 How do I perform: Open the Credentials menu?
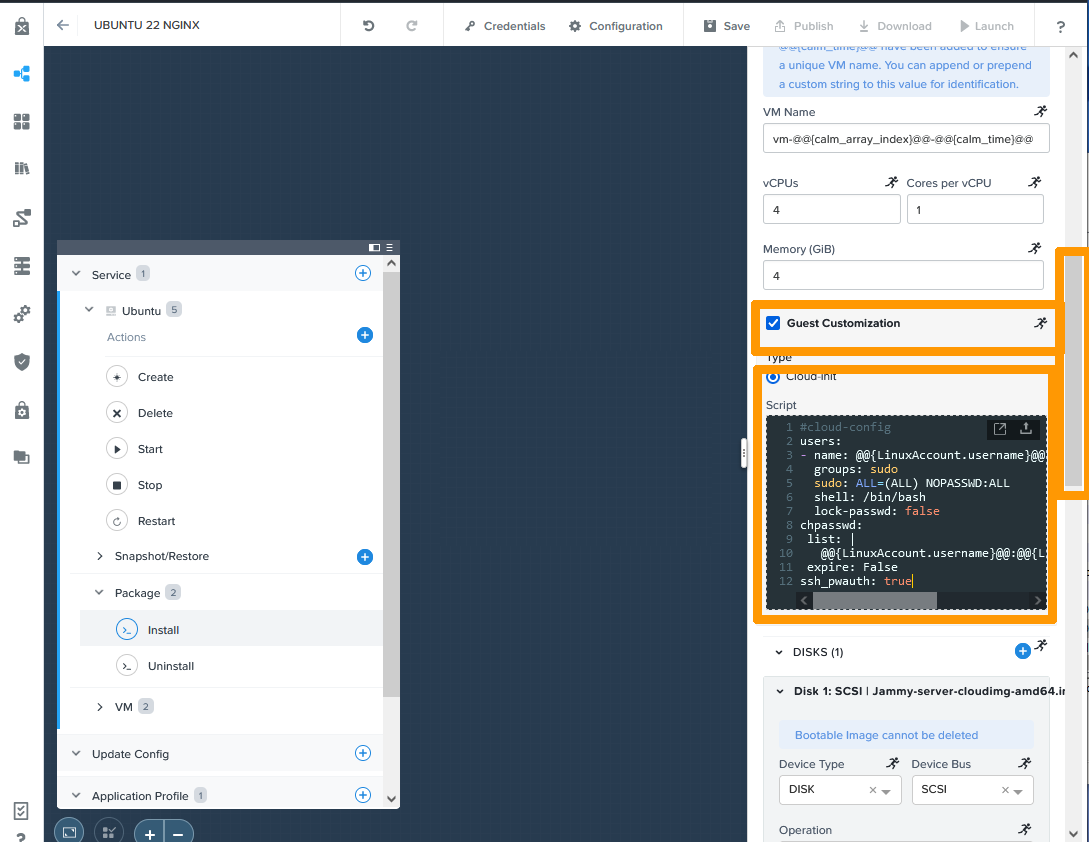(x=505, y=26)
